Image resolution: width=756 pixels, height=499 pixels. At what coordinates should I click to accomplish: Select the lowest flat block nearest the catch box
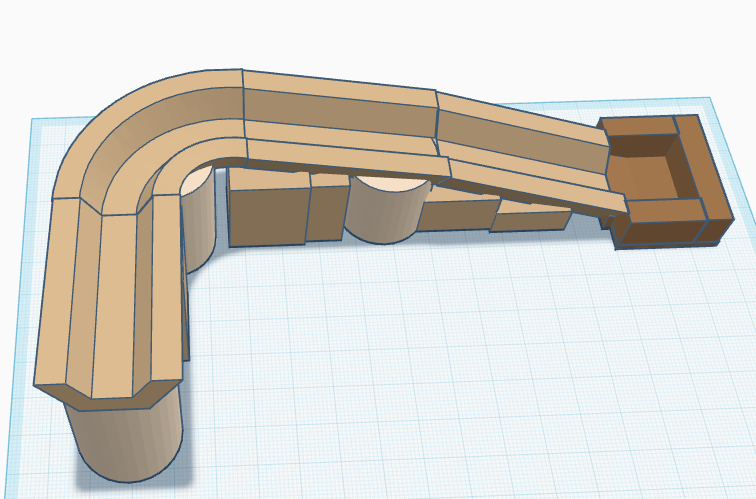click(530, 217)
